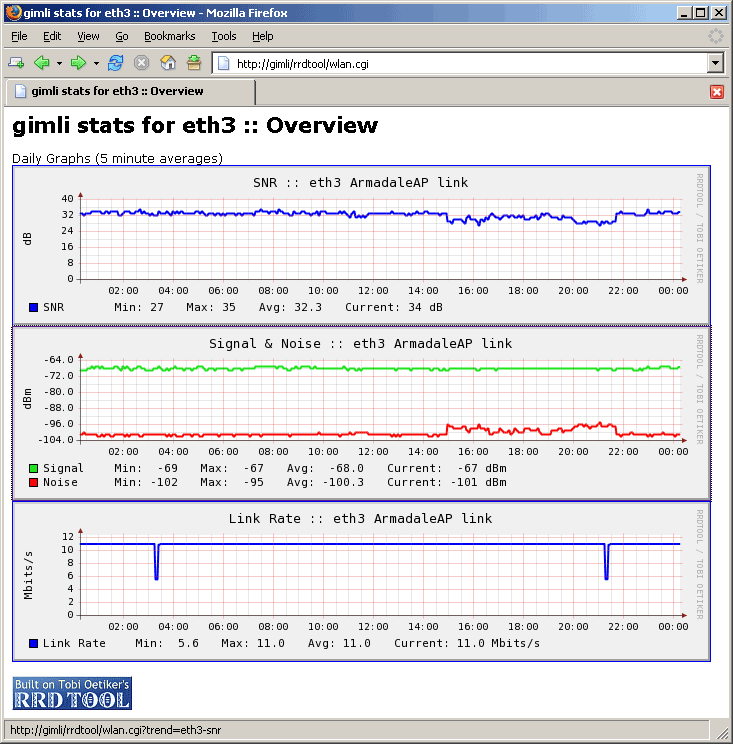
Task: Click the RRDTOOL logo image link
Action: pos(72,693)
